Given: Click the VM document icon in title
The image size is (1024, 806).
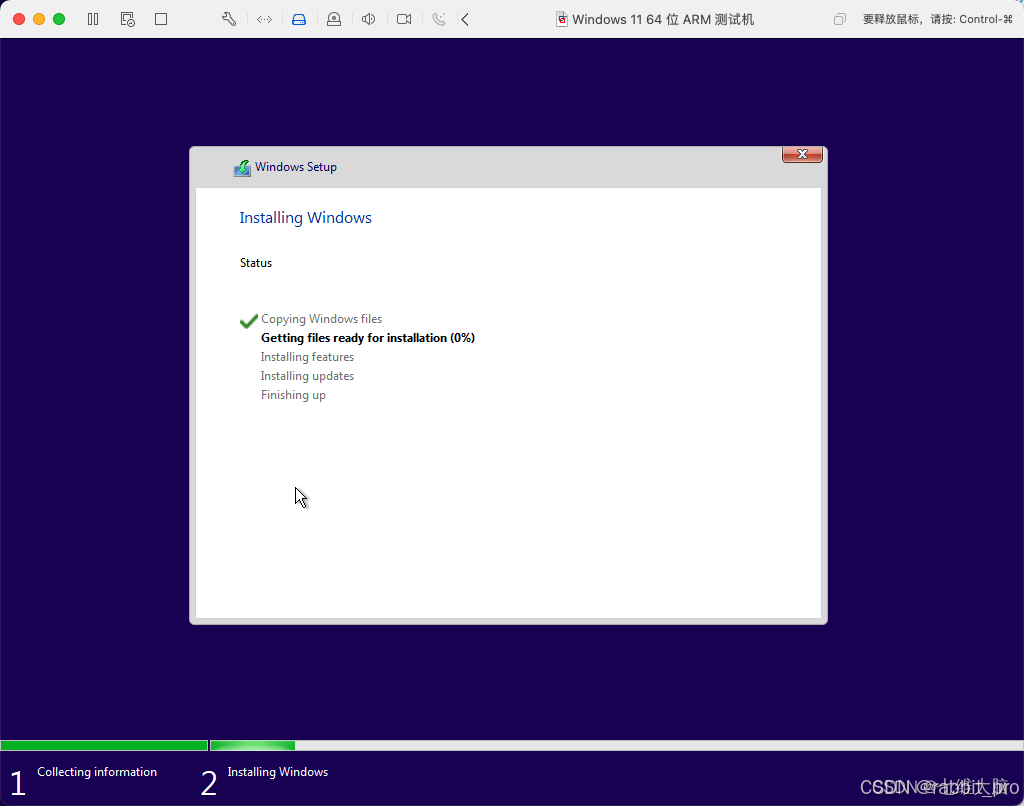Looking at the screenshot, I should pos(562,19).
